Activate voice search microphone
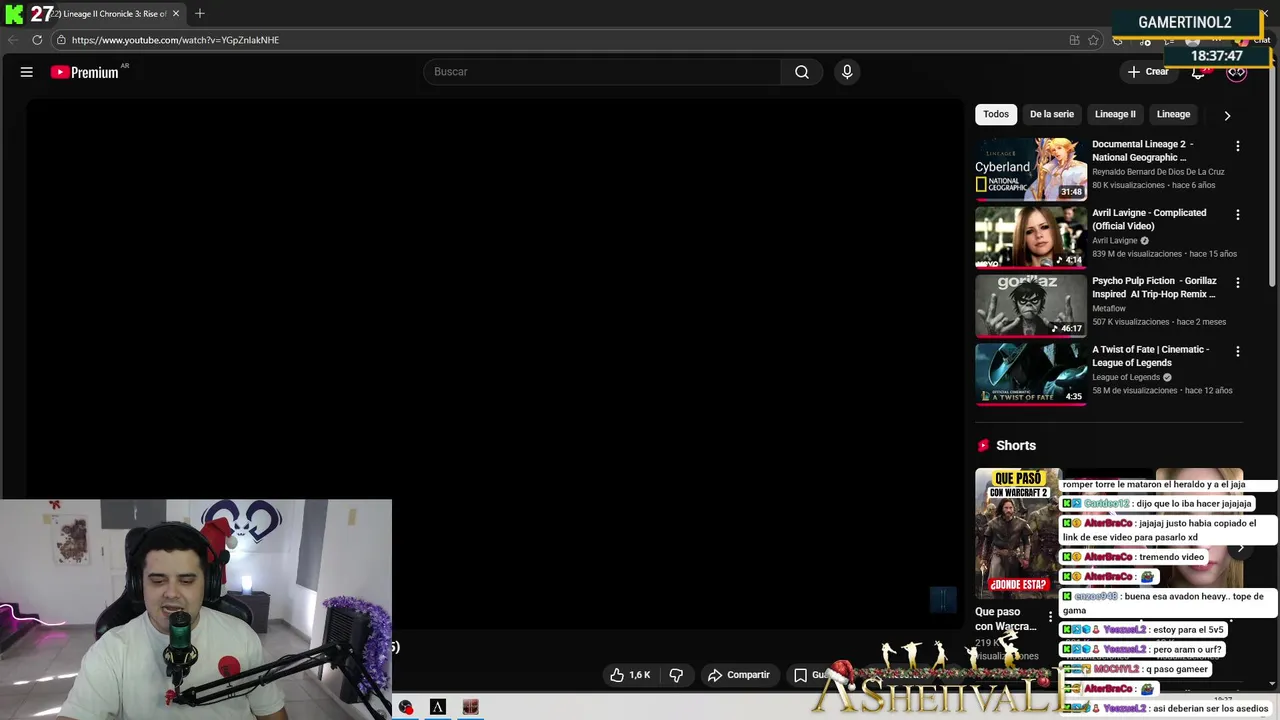Screen dimensions: 1280x720 [847, 72]
